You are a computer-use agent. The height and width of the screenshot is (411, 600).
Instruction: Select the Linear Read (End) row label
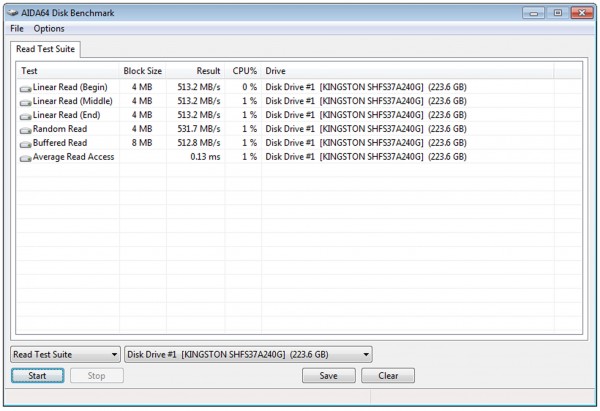point(67,115)
